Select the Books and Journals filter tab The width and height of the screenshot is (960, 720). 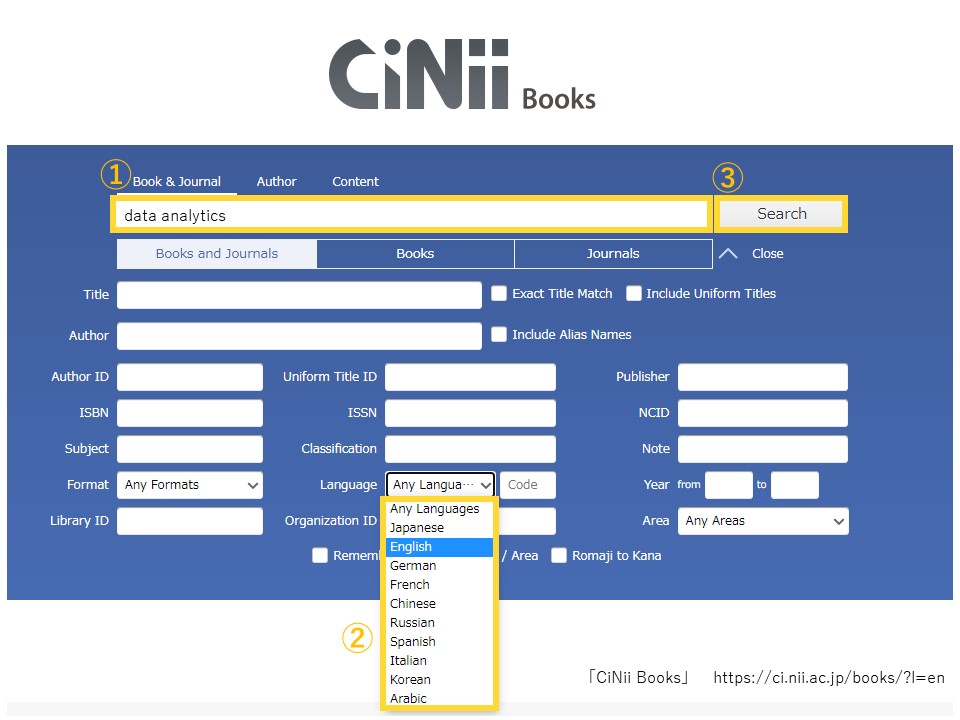pos(217,253)
